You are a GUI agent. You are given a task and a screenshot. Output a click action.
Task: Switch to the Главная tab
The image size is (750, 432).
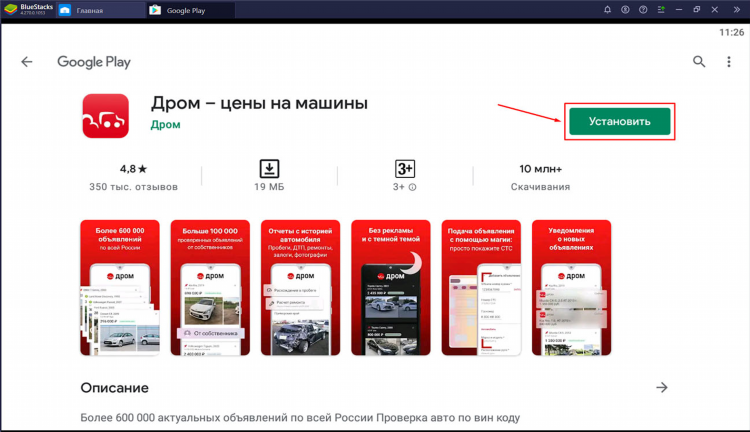point(100,10)
